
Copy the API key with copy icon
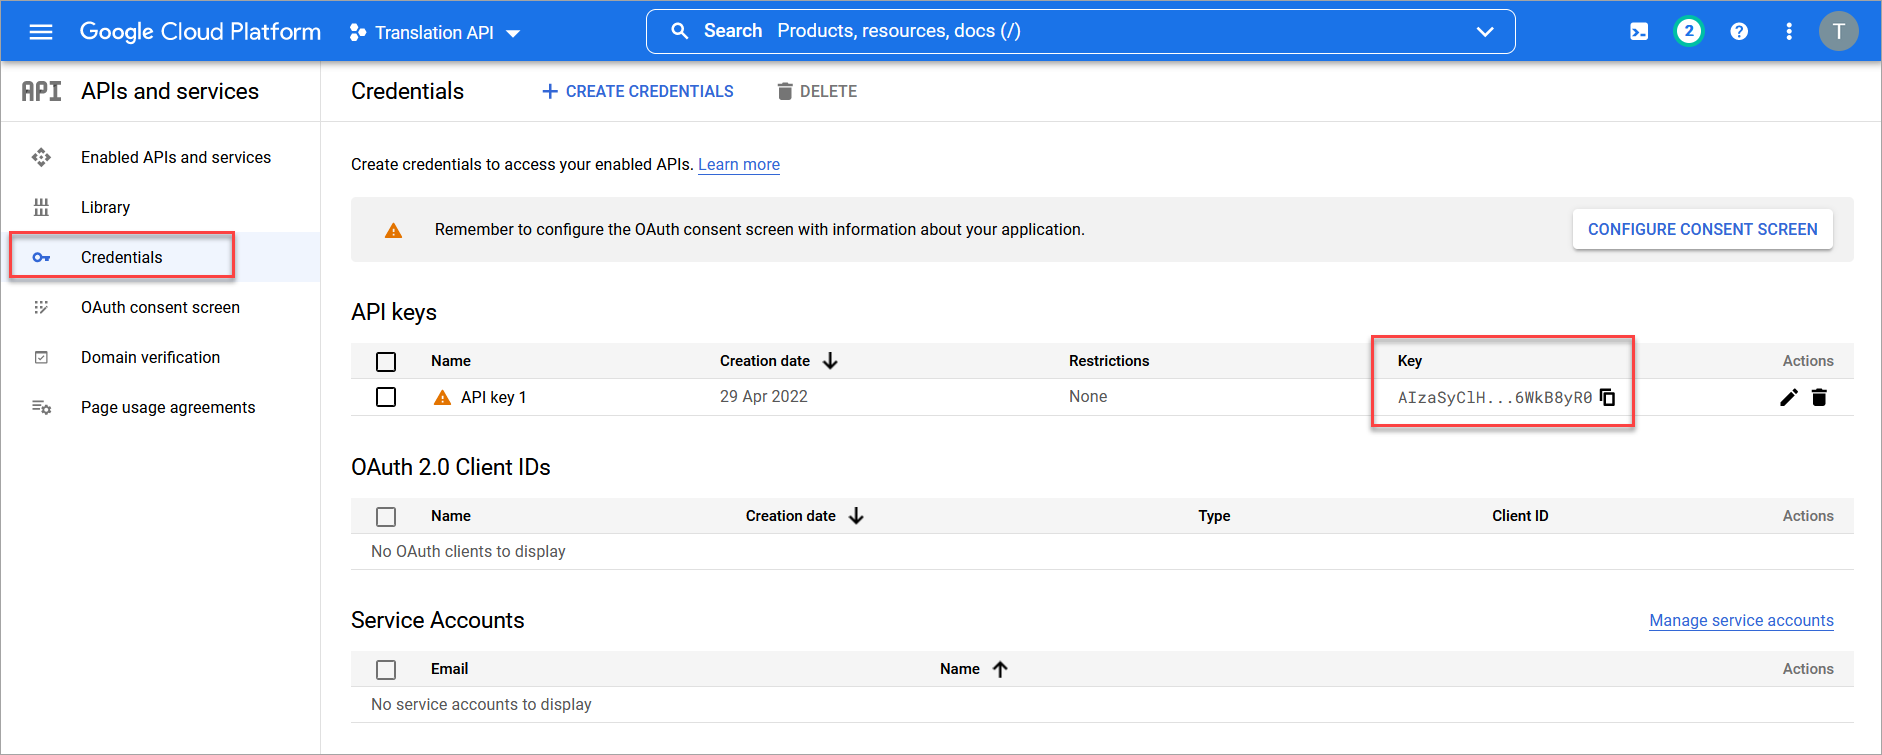(1608, 397)
